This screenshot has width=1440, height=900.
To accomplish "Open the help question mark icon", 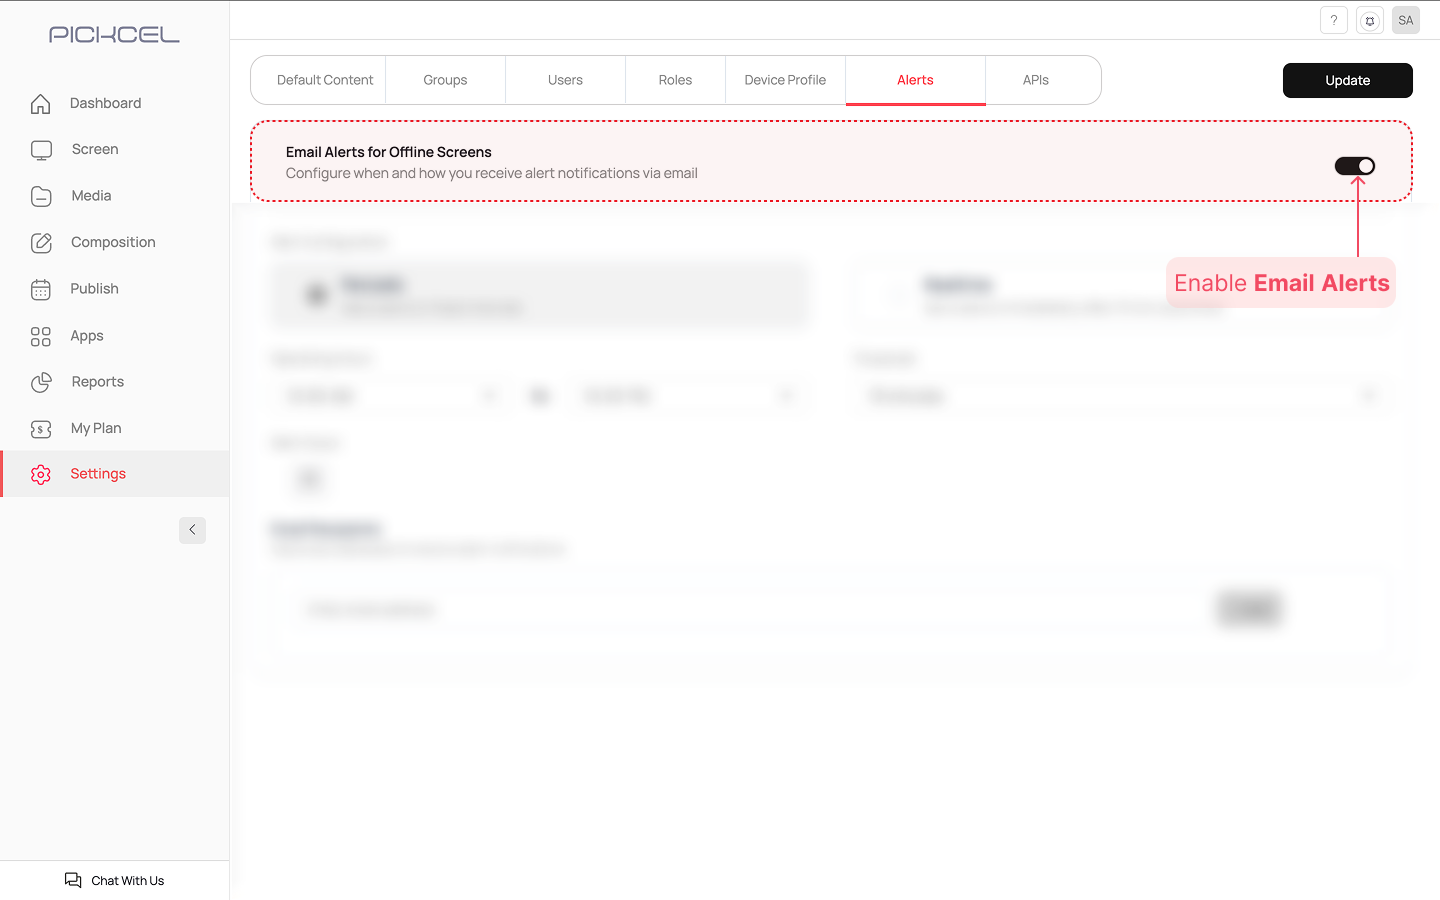I will pos(1333,20).
